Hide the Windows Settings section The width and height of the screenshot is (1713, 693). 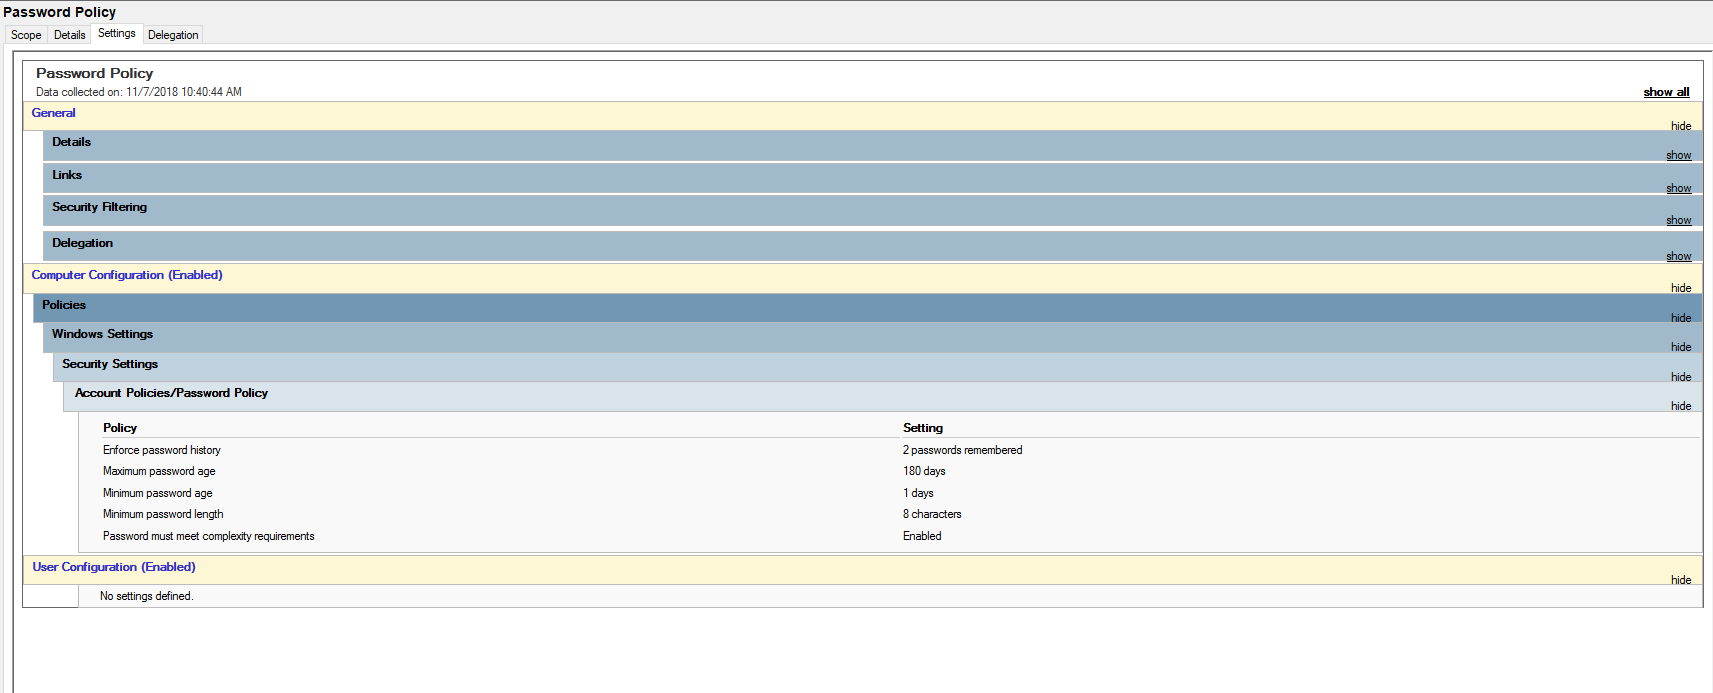[x=1680, y=347]
